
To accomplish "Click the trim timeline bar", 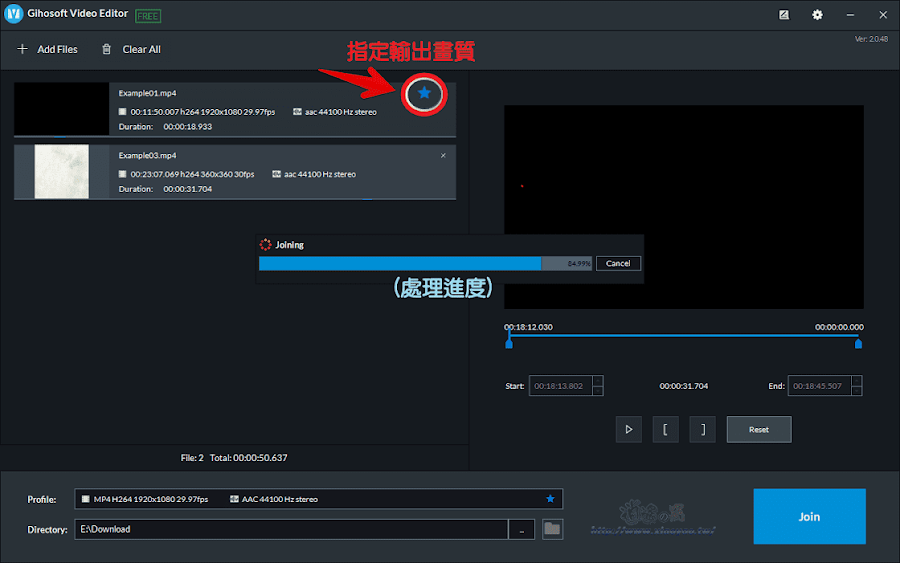I will click(684, 336).
